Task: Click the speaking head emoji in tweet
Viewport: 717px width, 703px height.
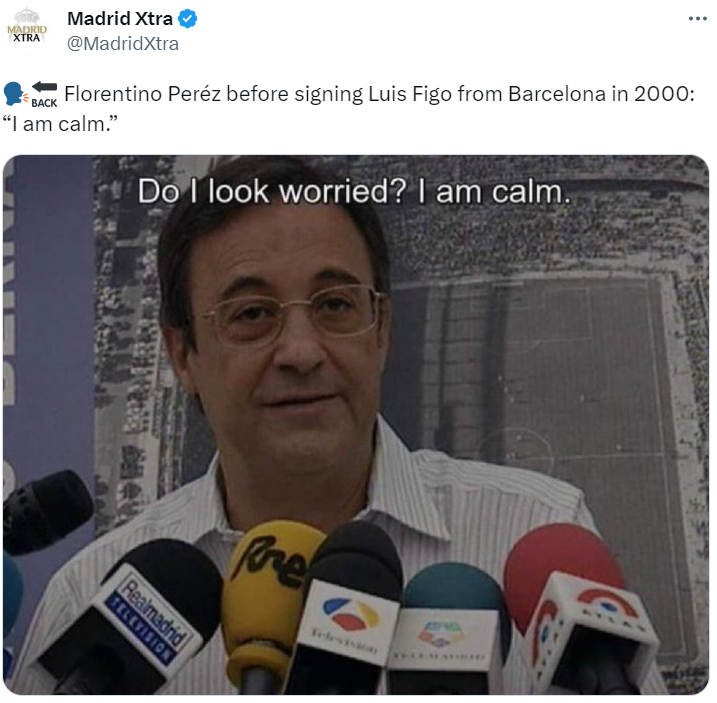Action: (x=16, y=94)
